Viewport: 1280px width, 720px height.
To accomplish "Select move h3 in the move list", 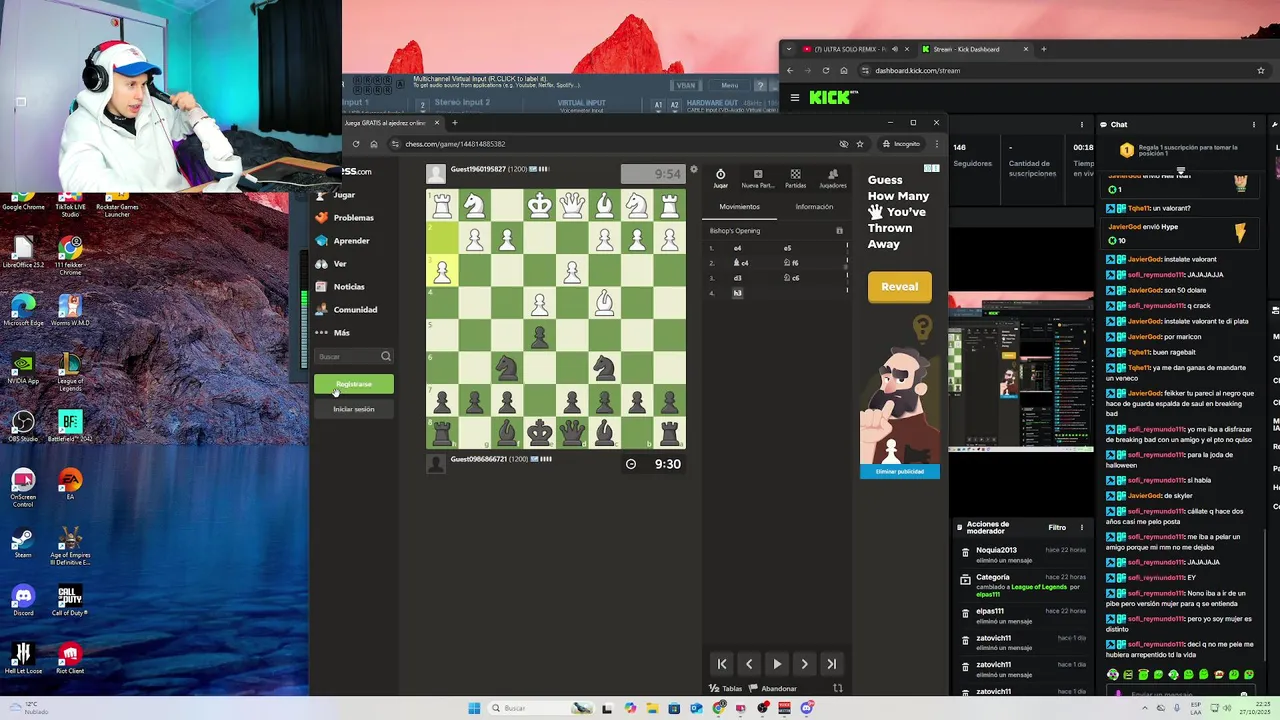I will (737, 293).
